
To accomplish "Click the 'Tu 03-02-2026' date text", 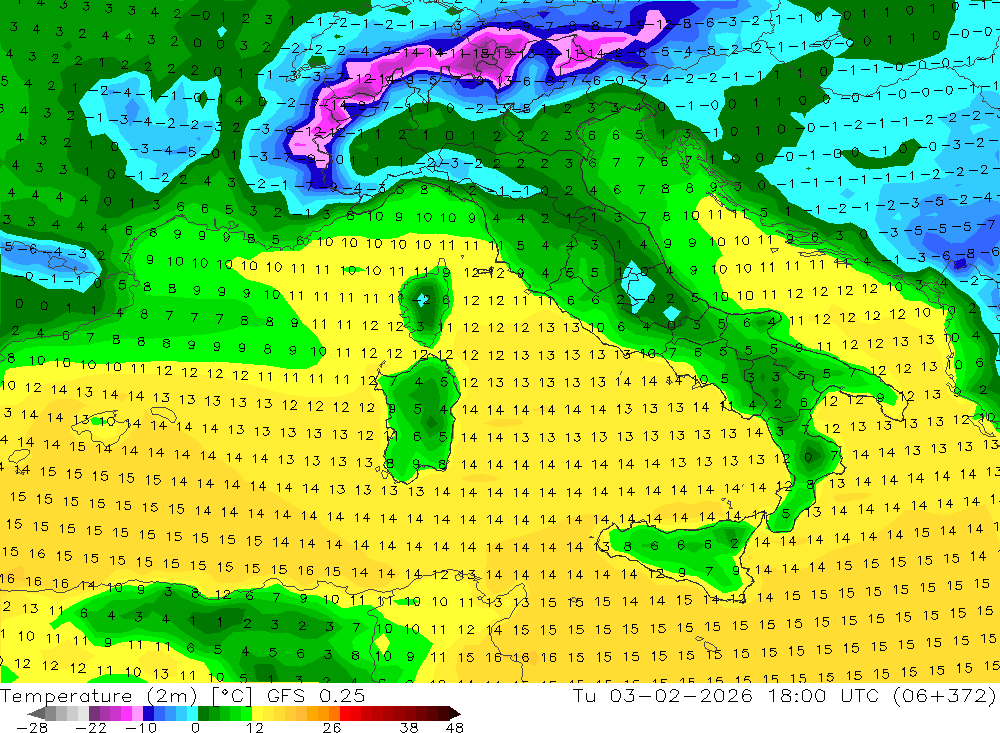I will pos(663,695).
